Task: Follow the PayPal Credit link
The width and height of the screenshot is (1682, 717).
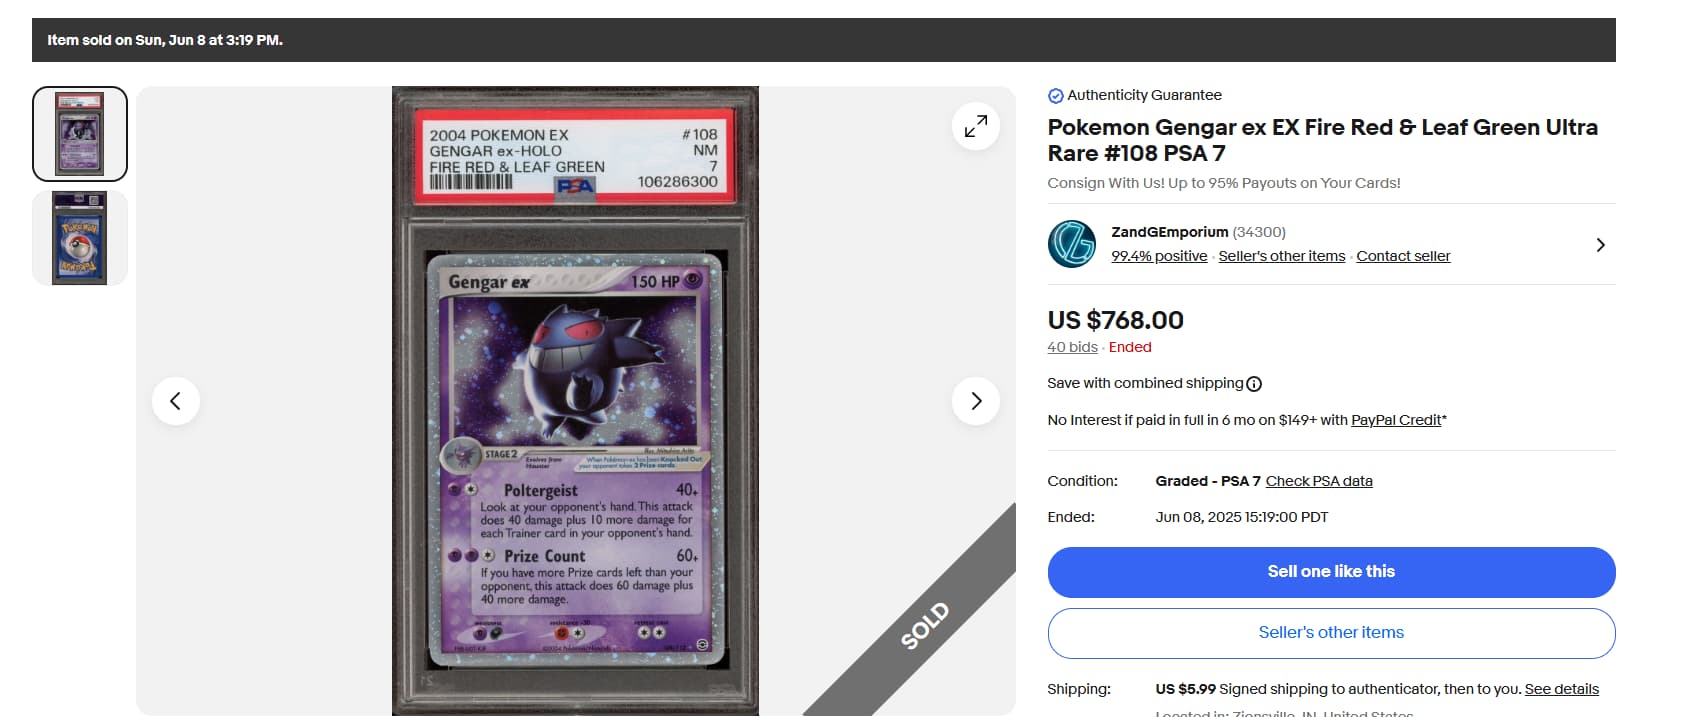Action: click(x=1396, y=420)
